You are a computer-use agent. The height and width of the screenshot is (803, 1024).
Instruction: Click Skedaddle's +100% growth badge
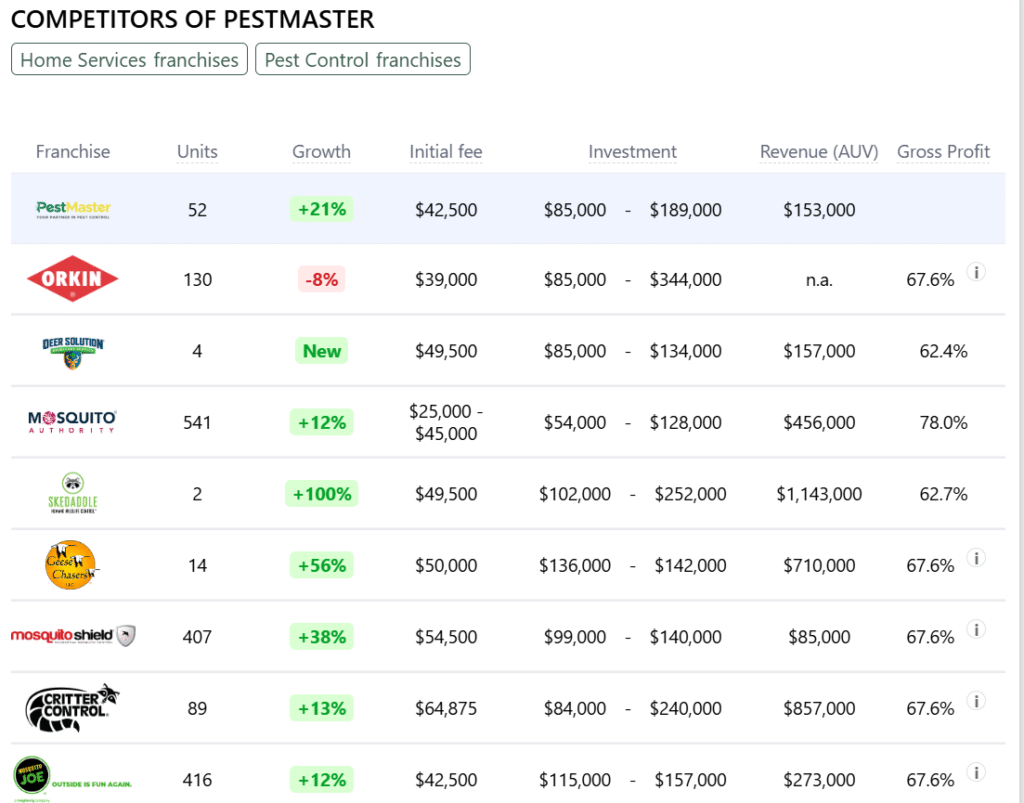(x=321, y=494)
